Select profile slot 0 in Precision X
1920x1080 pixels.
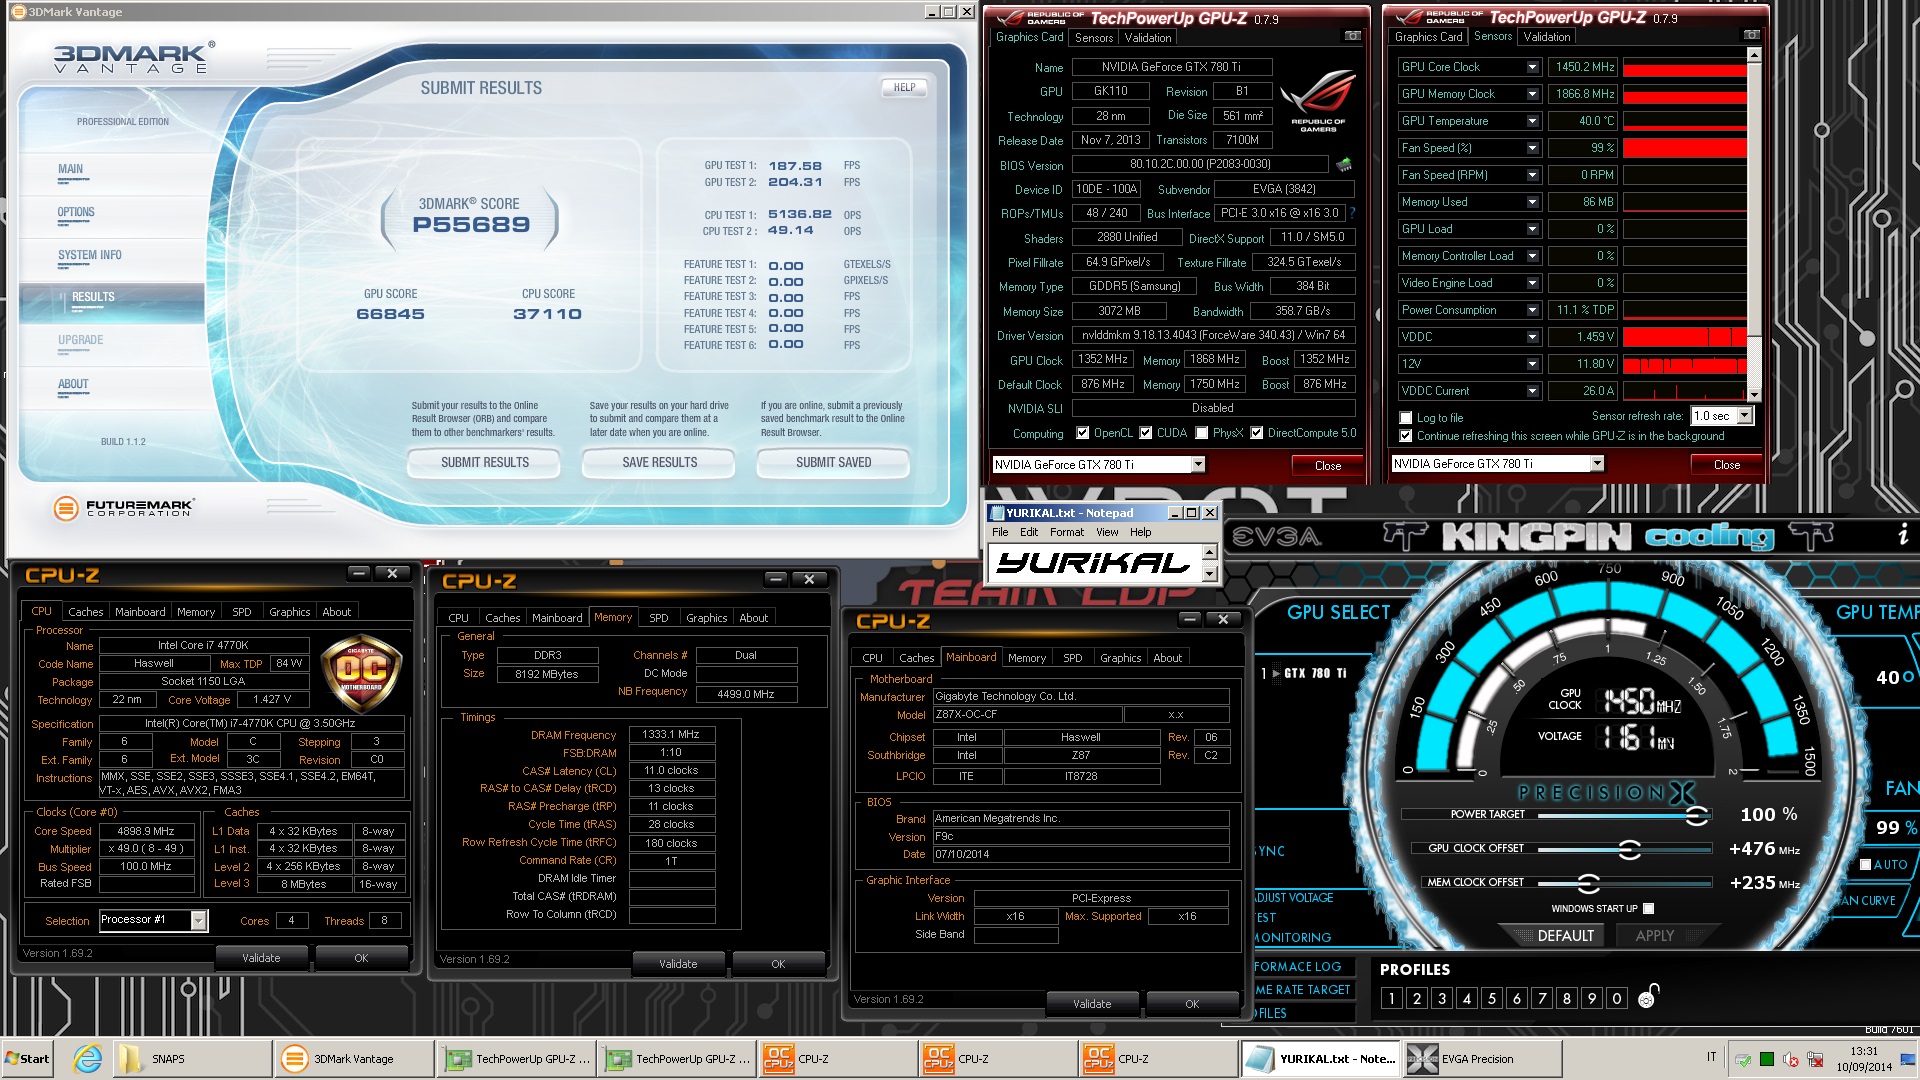click(1616, 998)
